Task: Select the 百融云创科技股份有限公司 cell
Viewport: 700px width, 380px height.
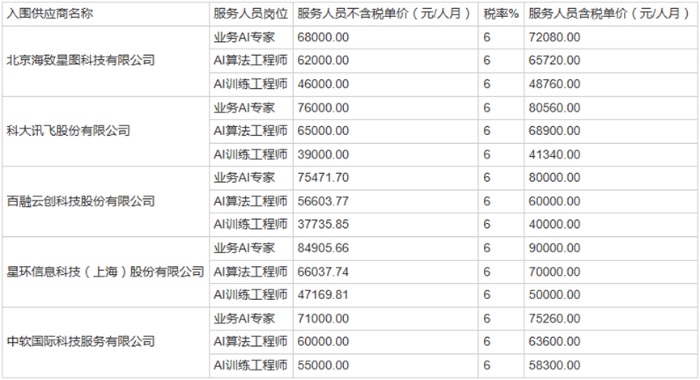Action: [x=106, y=201]
